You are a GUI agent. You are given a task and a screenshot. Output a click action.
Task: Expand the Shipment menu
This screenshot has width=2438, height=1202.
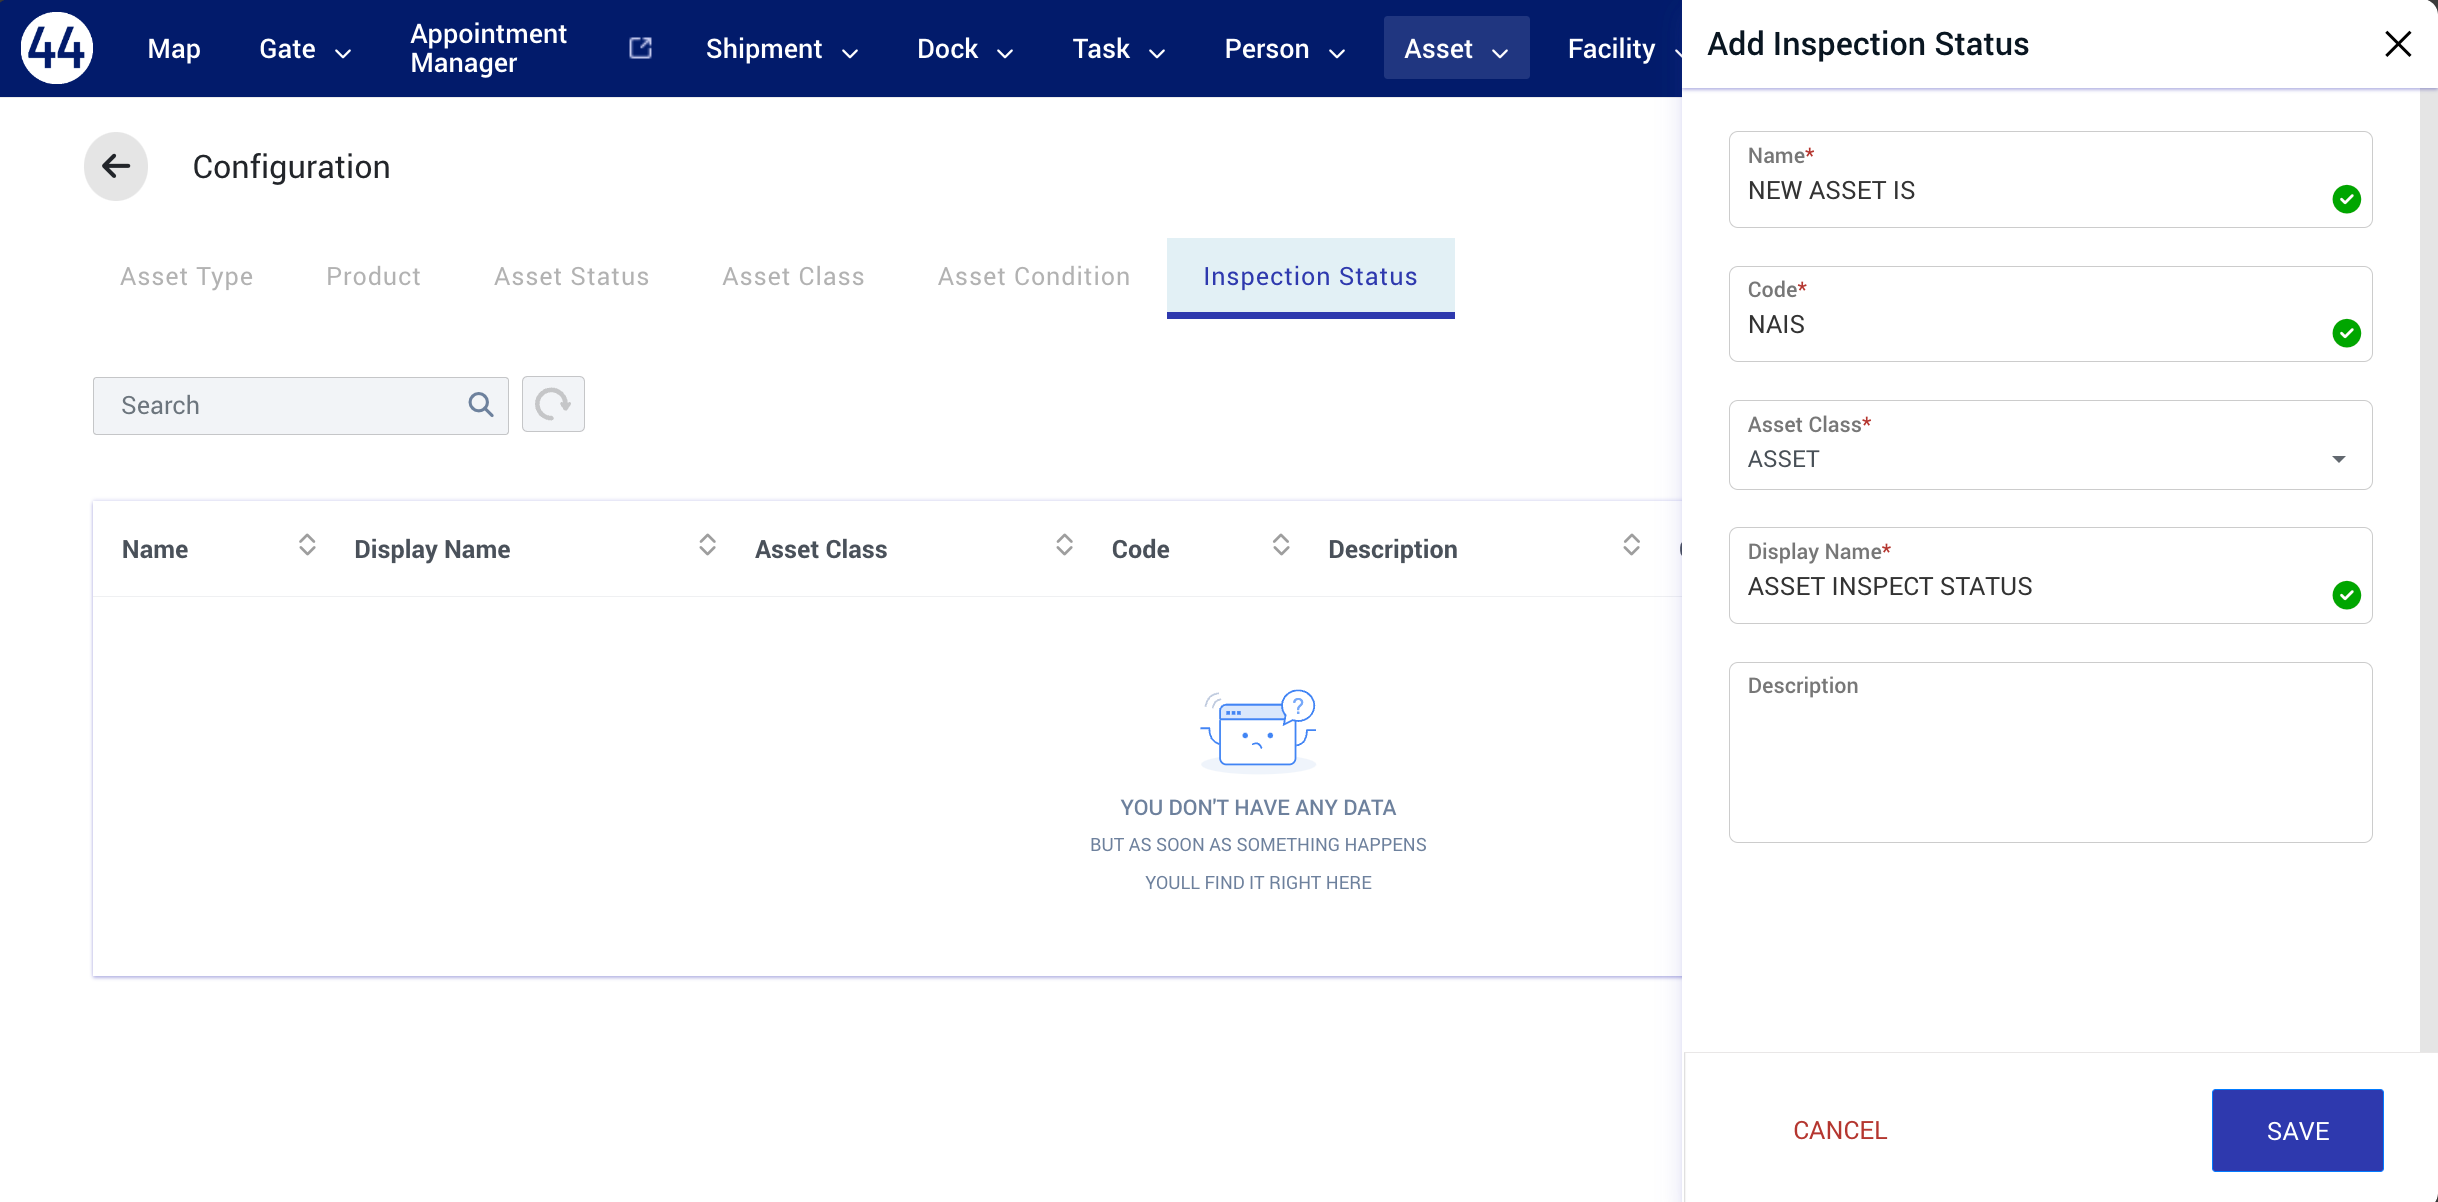[x=781, y=49]
